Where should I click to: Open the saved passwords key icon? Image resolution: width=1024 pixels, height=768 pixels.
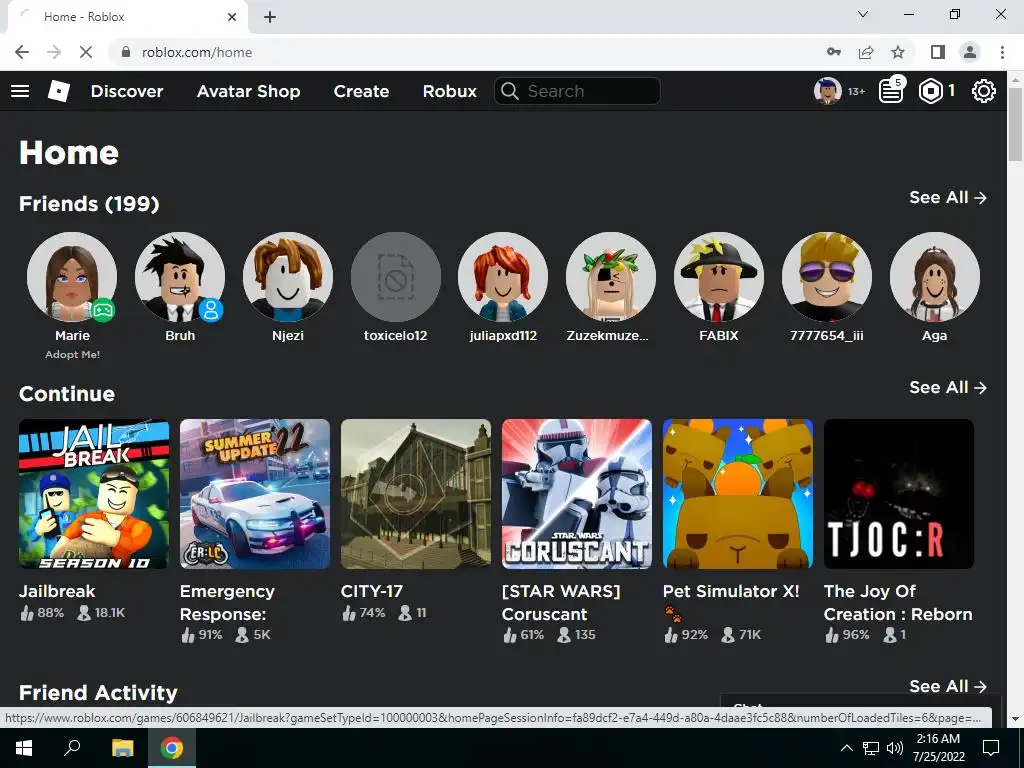tap(834, 52)
